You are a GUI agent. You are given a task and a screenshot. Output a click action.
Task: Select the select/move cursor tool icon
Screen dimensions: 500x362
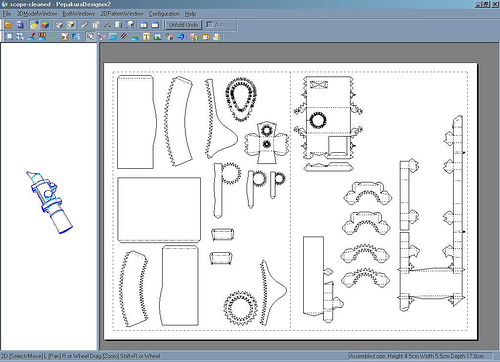(90, 37)
